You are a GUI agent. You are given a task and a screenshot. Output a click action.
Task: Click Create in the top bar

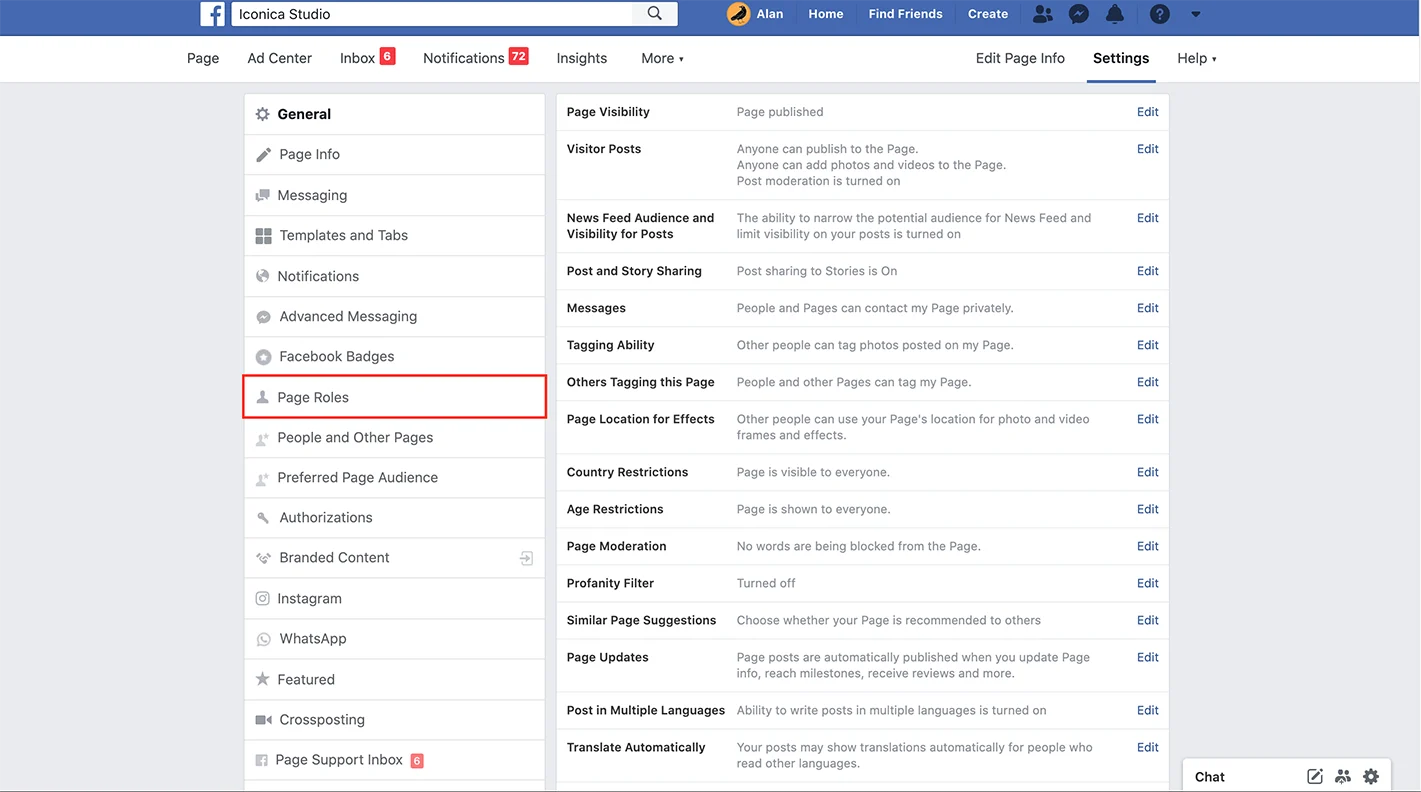[x=988, y=14]
